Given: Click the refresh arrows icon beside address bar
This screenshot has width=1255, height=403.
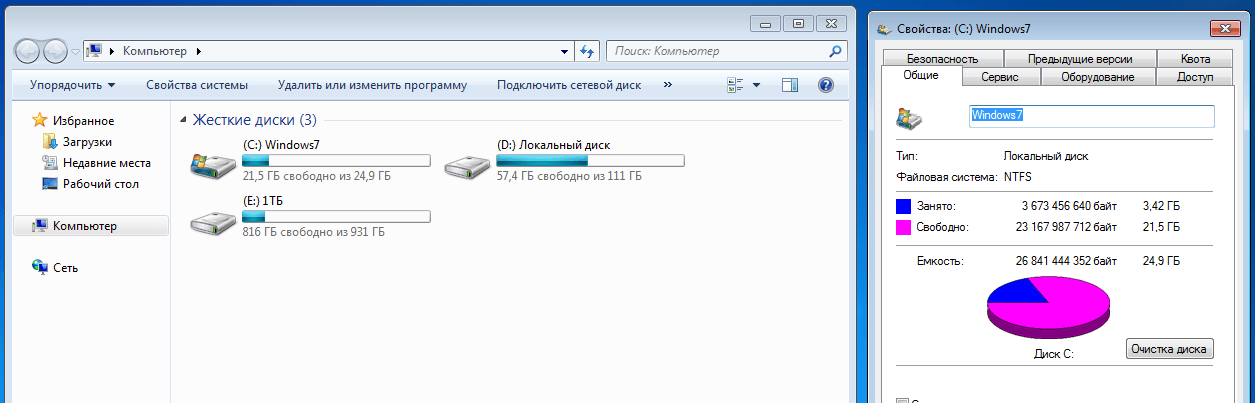Looking at the screenshot, I should (x=588, y=50).
